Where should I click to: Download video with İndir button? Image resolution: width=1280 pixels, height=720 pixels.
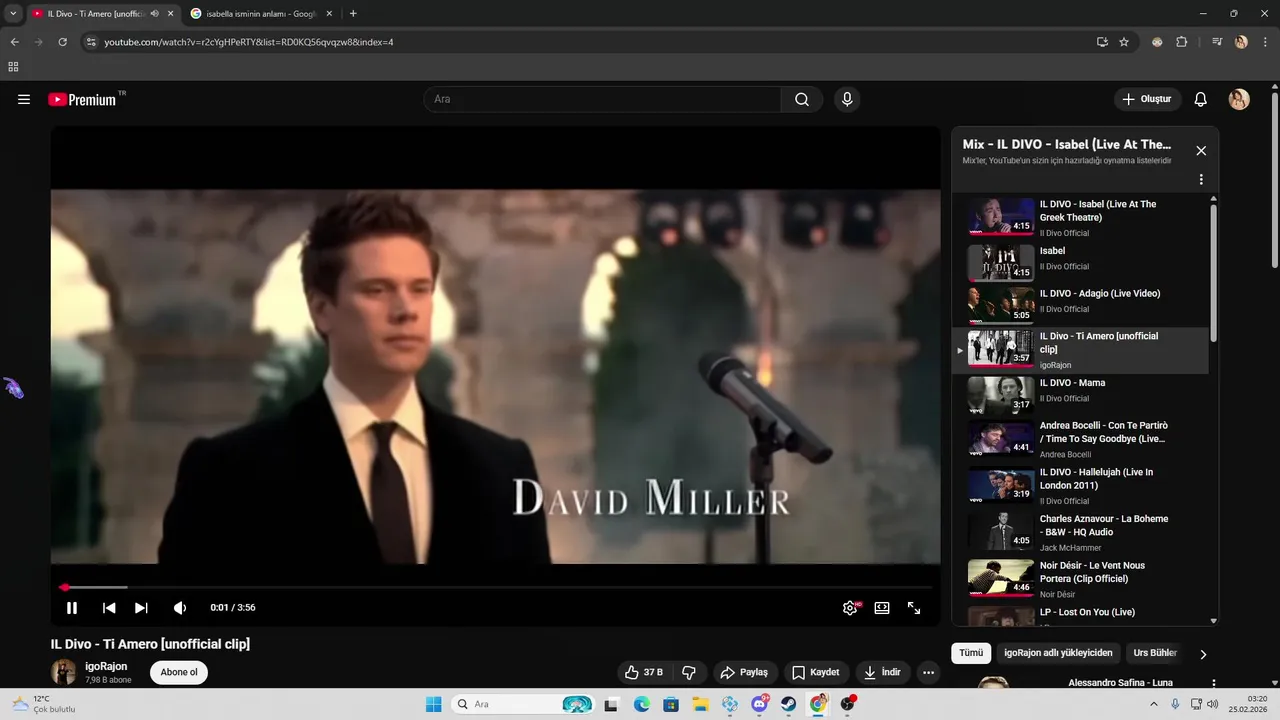[883, 672]
